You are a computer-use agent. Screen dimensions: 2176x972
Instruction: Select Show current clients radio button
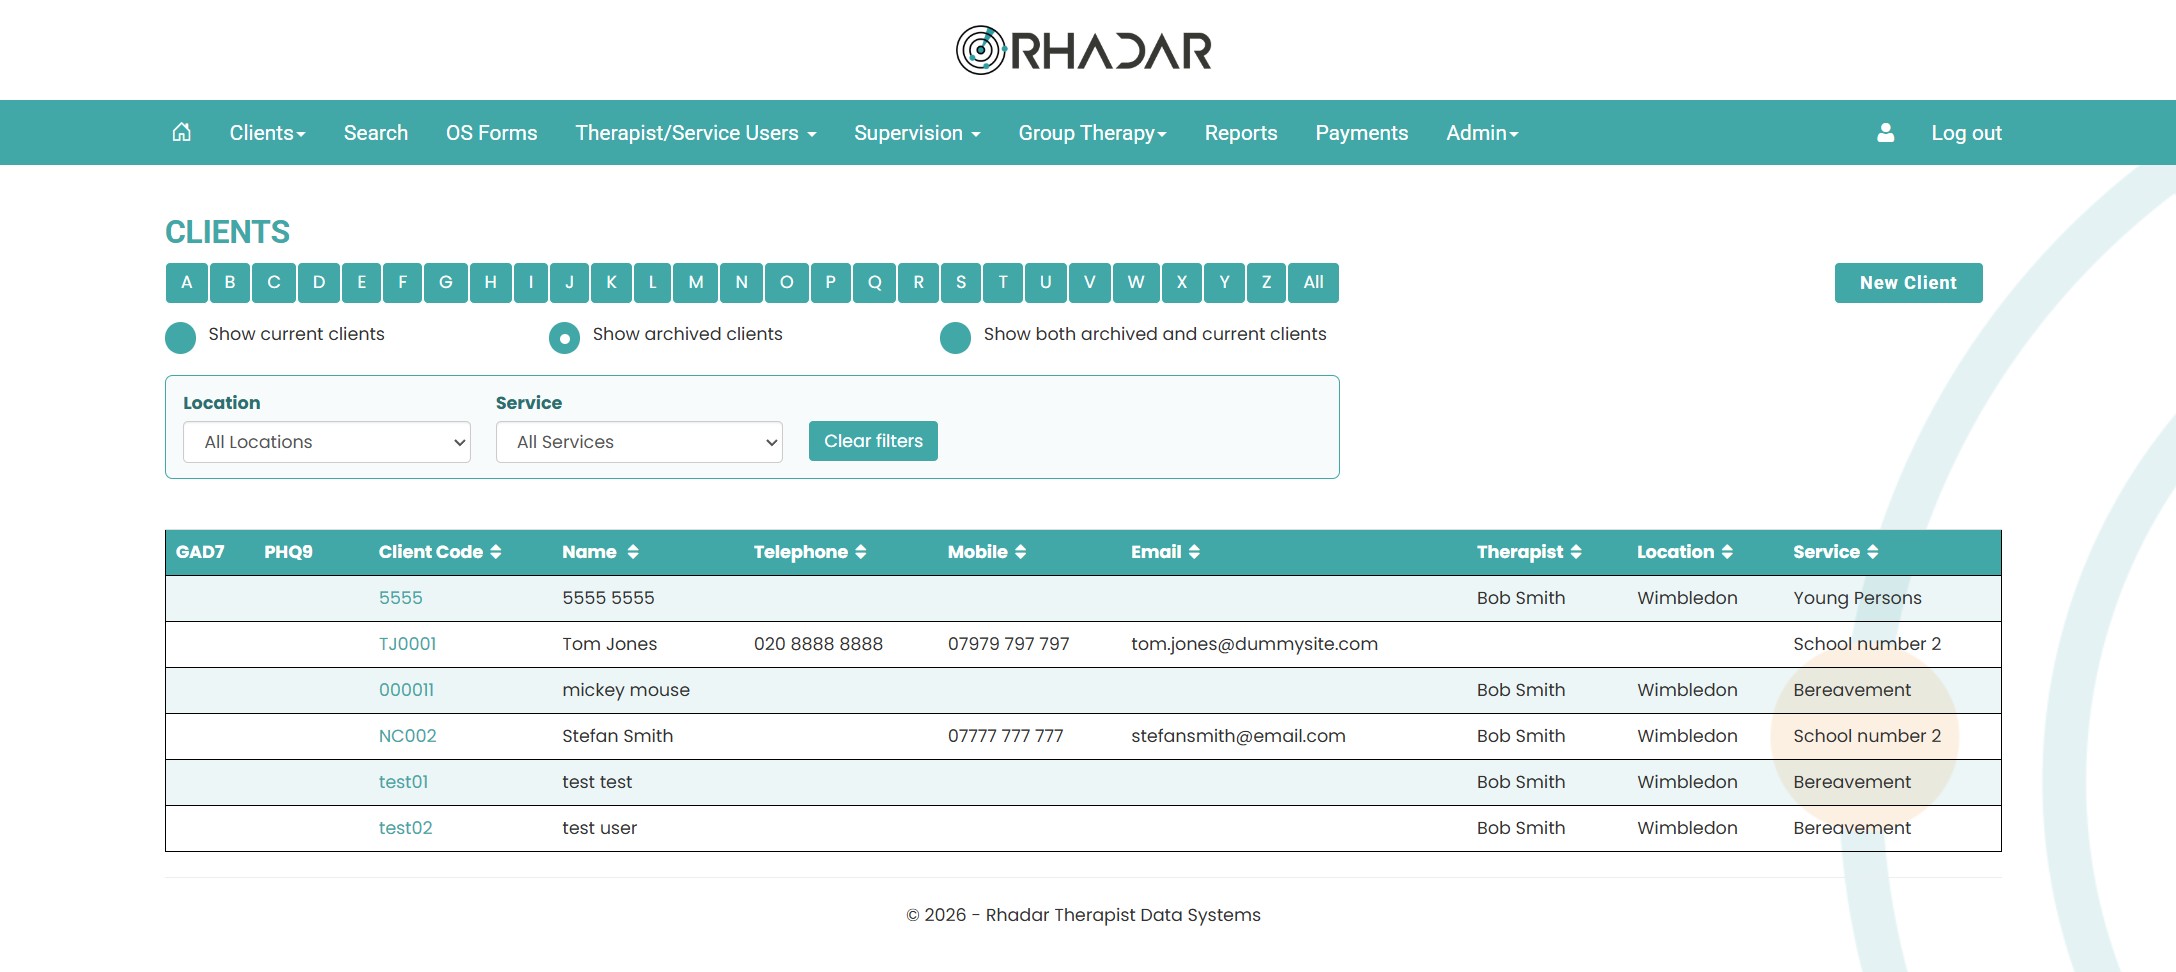[x=180, y=338]
